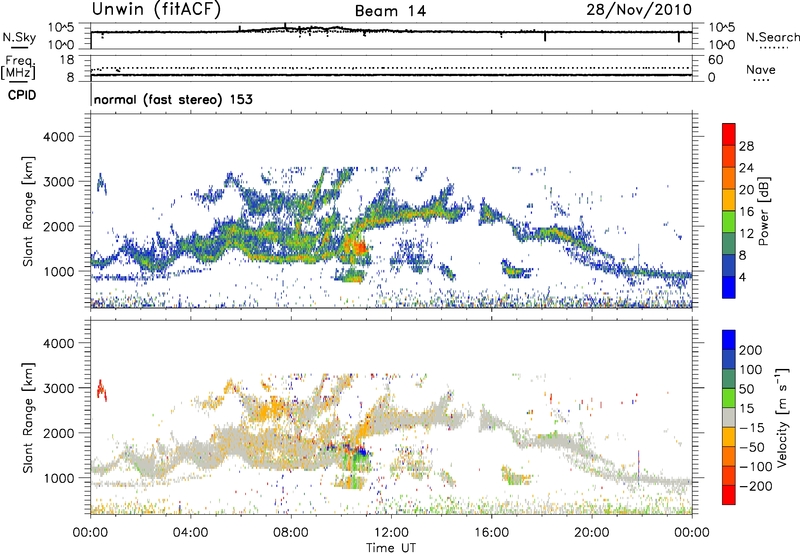Click the 'Power [dB]' colorbar title
This screenshot has height=554, width=800.
[763, 211]
